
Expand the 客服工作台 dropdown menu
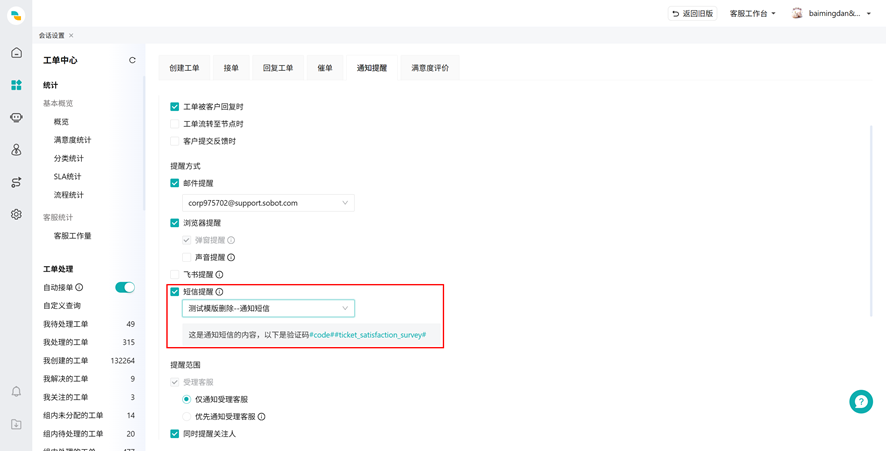point(752,14)
